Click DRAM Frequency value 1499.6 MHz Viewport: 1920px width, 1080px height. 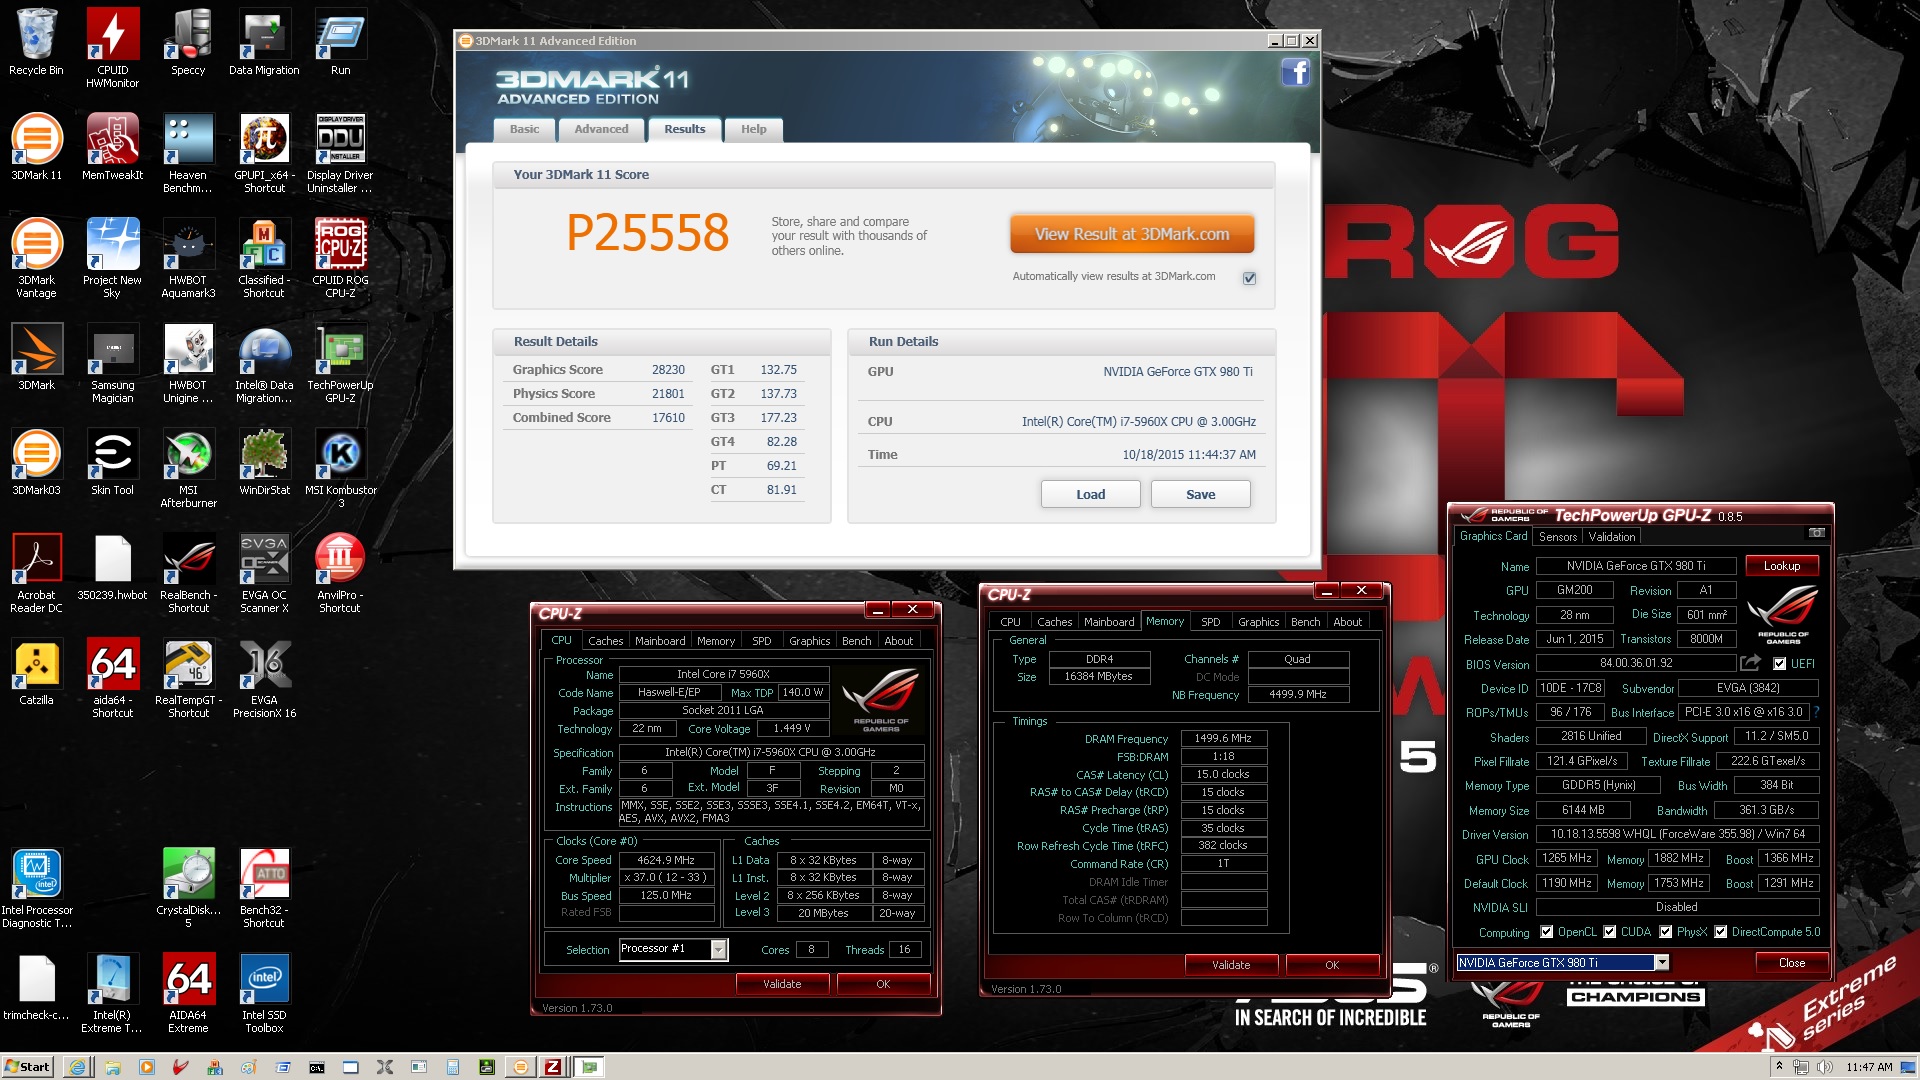pos(1224,738)
